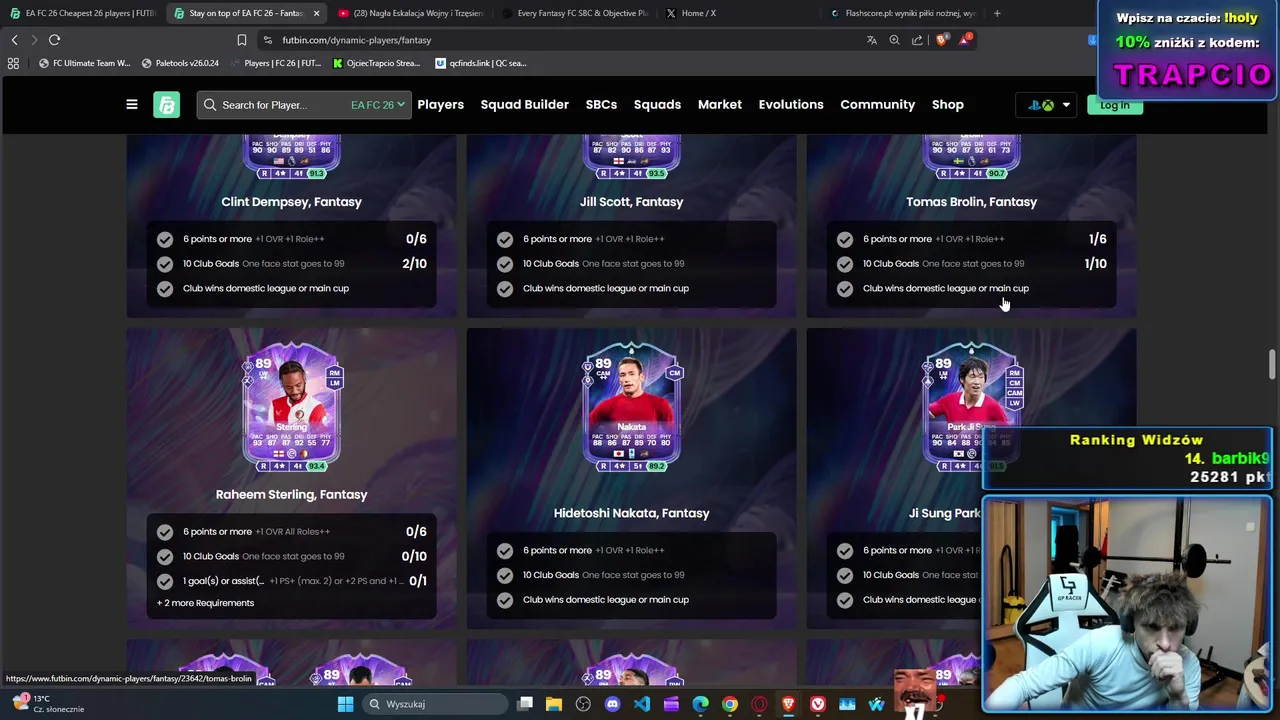Image resolution: width=1280 pixels, height=720 pixels.
Task: Click the taskbar Wyszukaj search box
Action: (x=435, y=704)
